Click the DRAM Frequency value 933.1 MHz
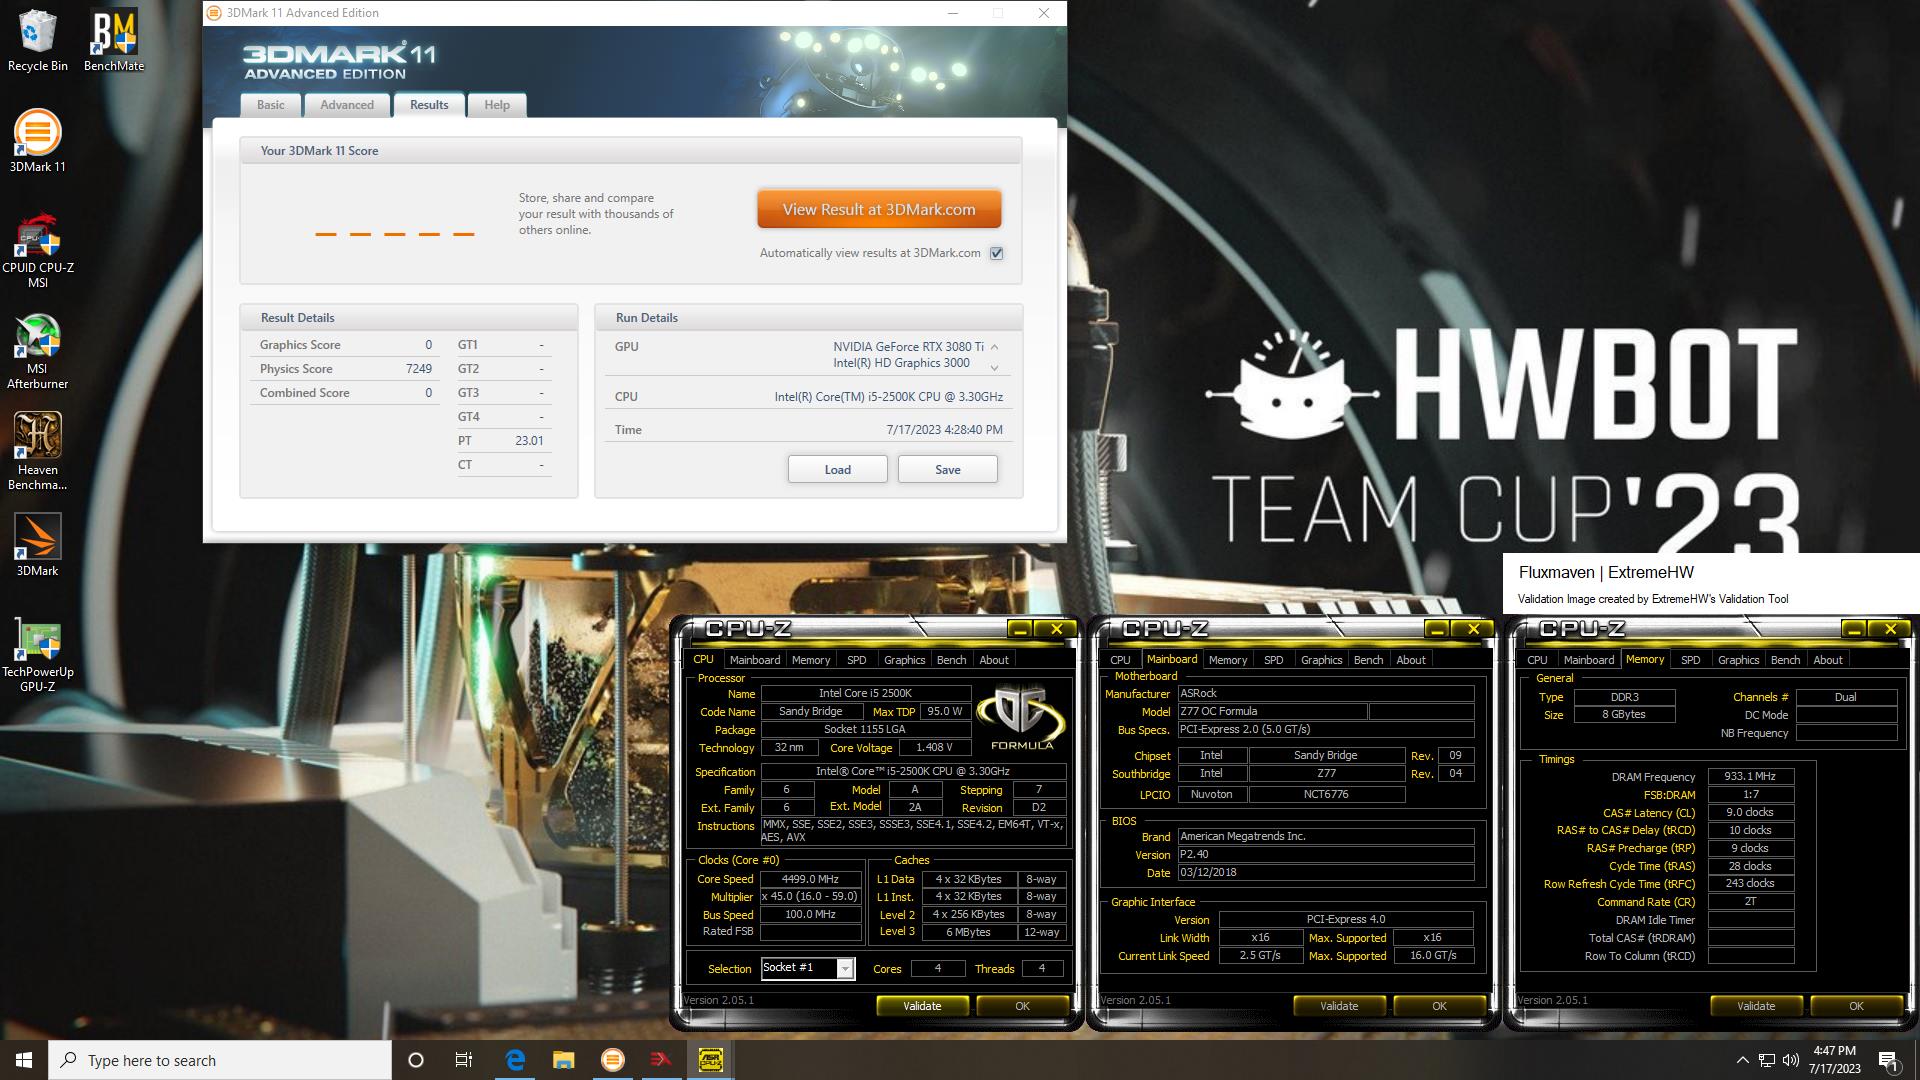 tap(1750, 777)
